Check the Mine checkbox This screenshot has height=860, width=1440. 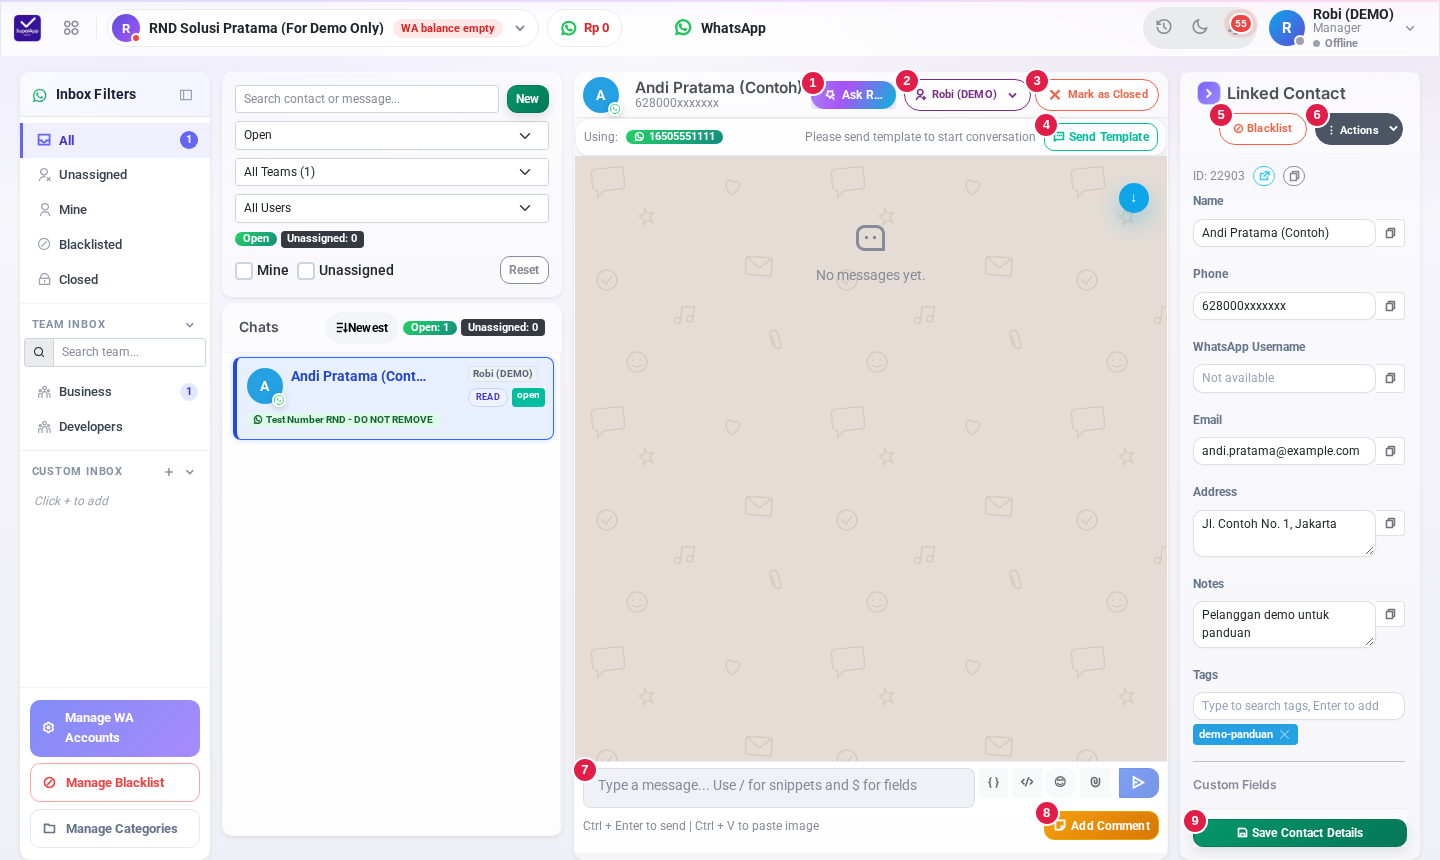point(244,271)
